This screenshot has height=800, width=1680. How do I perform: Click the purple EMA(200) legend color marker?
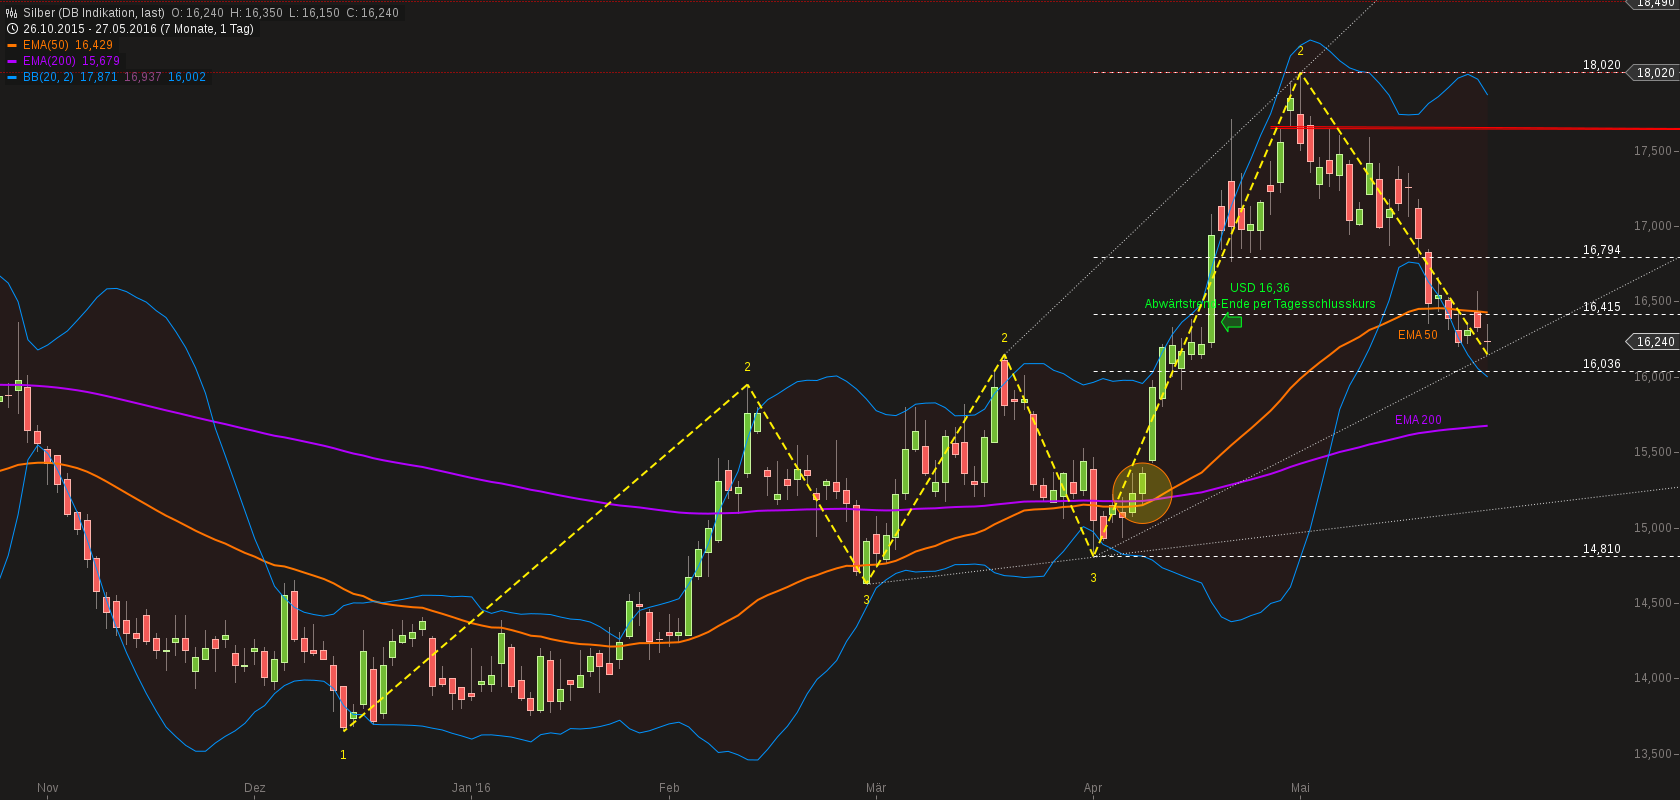pos(12,61)
